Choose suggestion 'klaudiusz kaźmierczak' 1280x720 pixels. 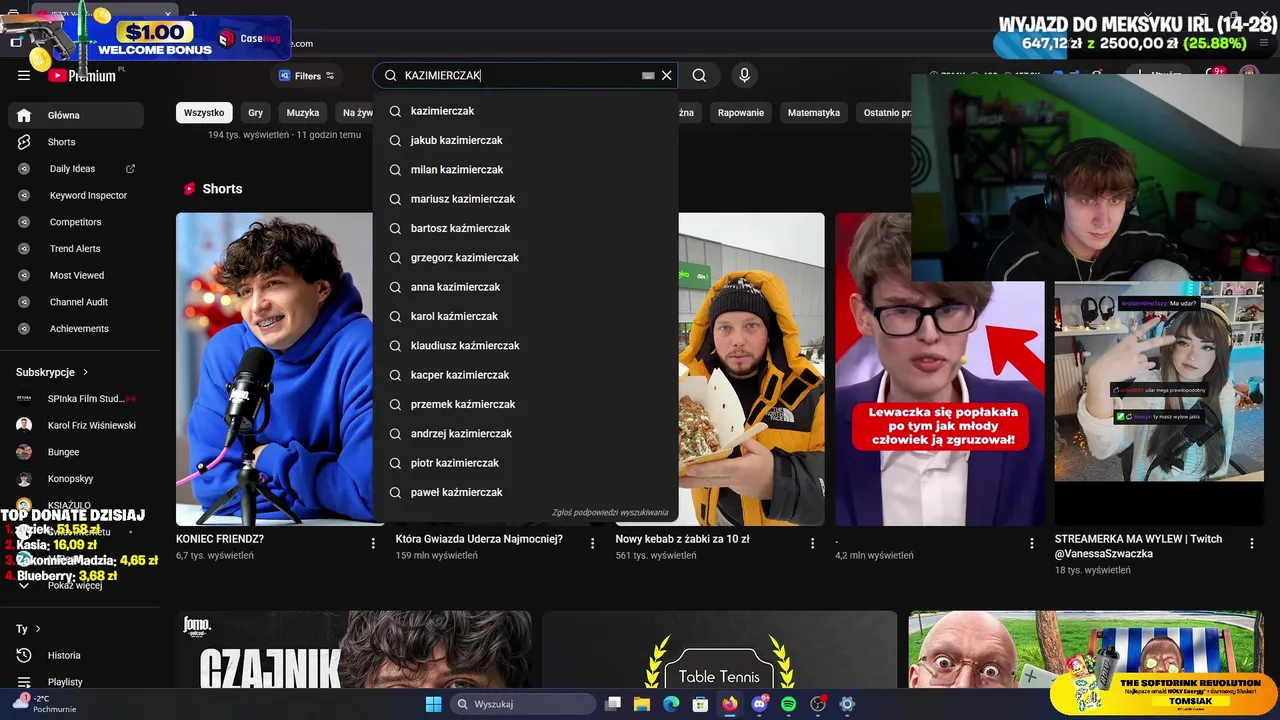point(526,346)
